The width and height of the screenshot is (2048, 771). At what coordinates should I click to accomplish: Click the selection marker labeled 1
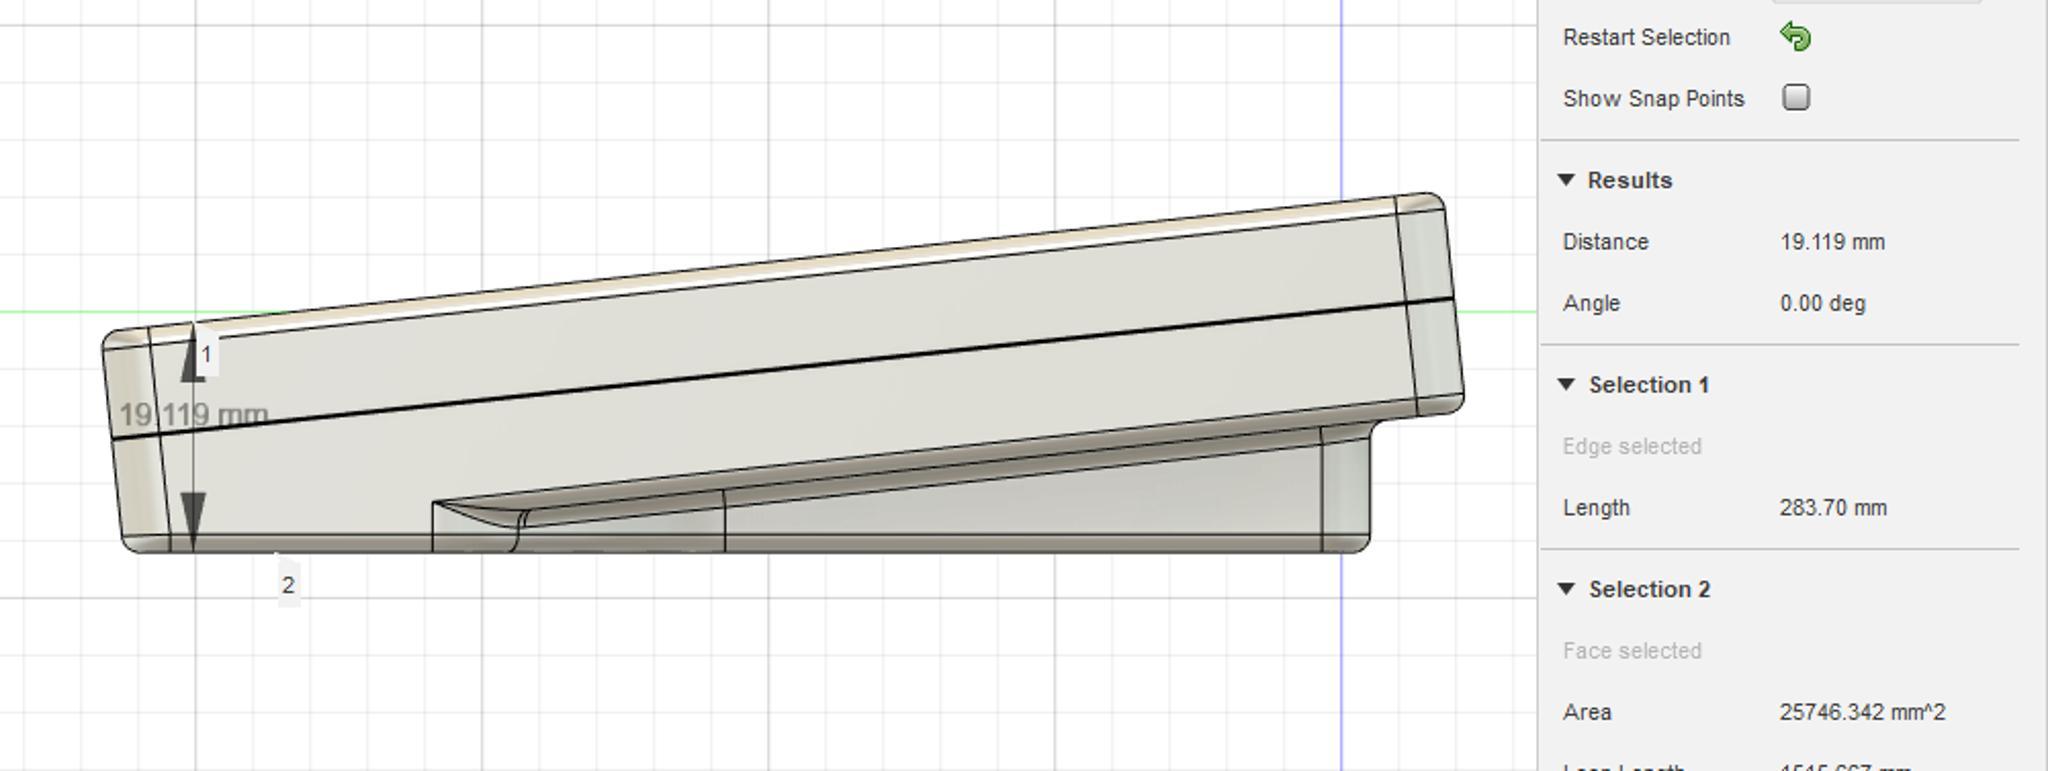tap(207, 355)
